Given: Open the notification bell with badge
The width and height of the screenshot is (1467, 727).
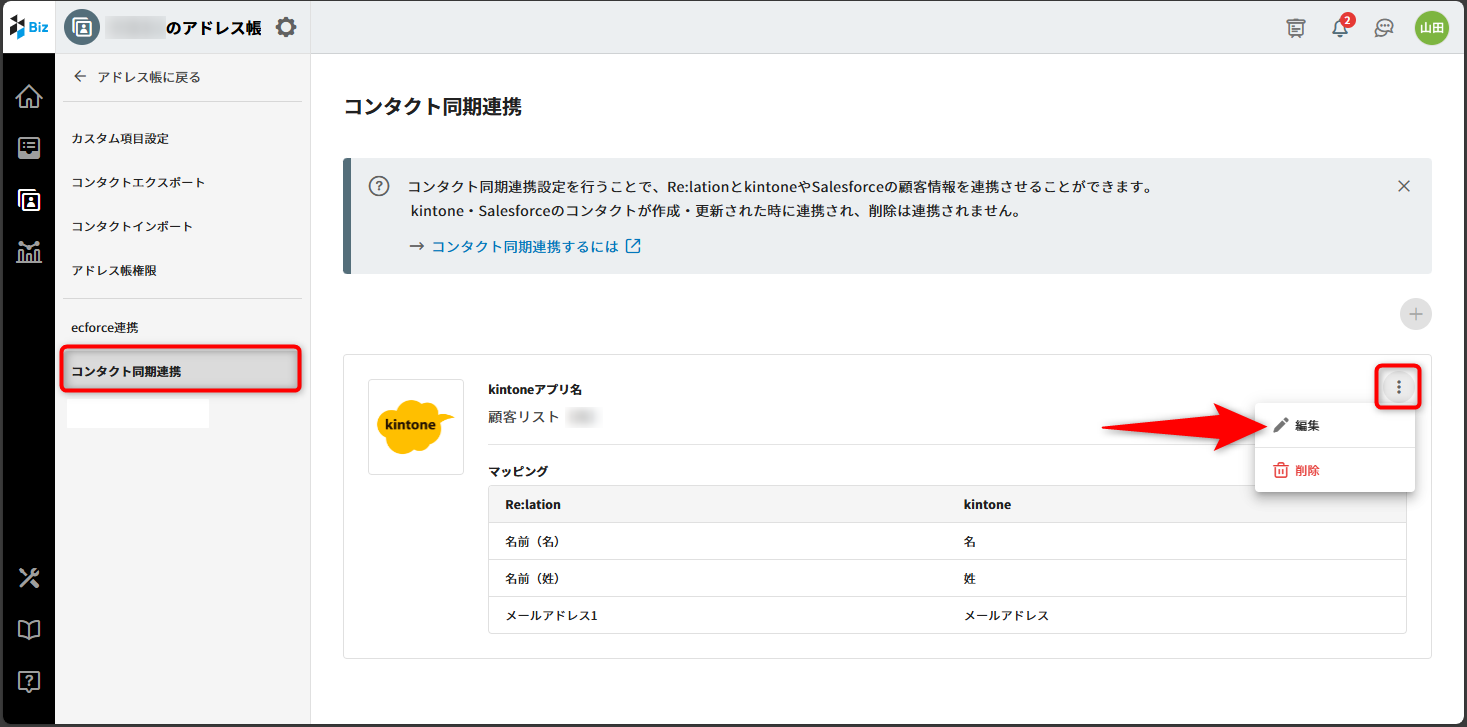Looking at the screenshot, I should click(x=1340, y=28).
